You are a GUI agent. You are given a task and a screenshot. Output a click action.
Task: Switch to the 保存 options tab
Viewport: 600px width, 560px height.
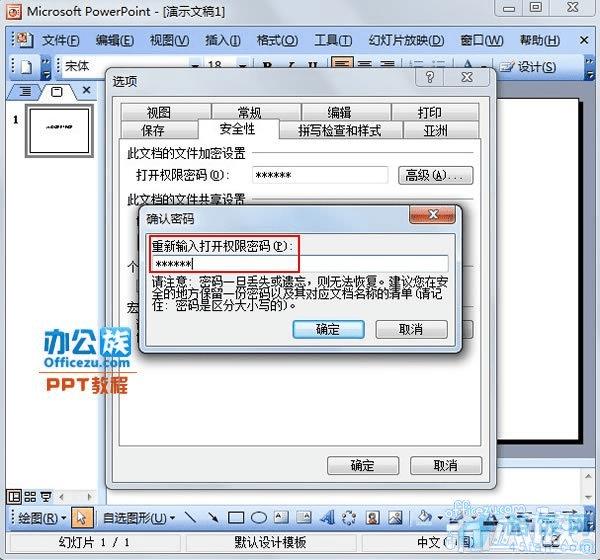(x=159, y=130)
